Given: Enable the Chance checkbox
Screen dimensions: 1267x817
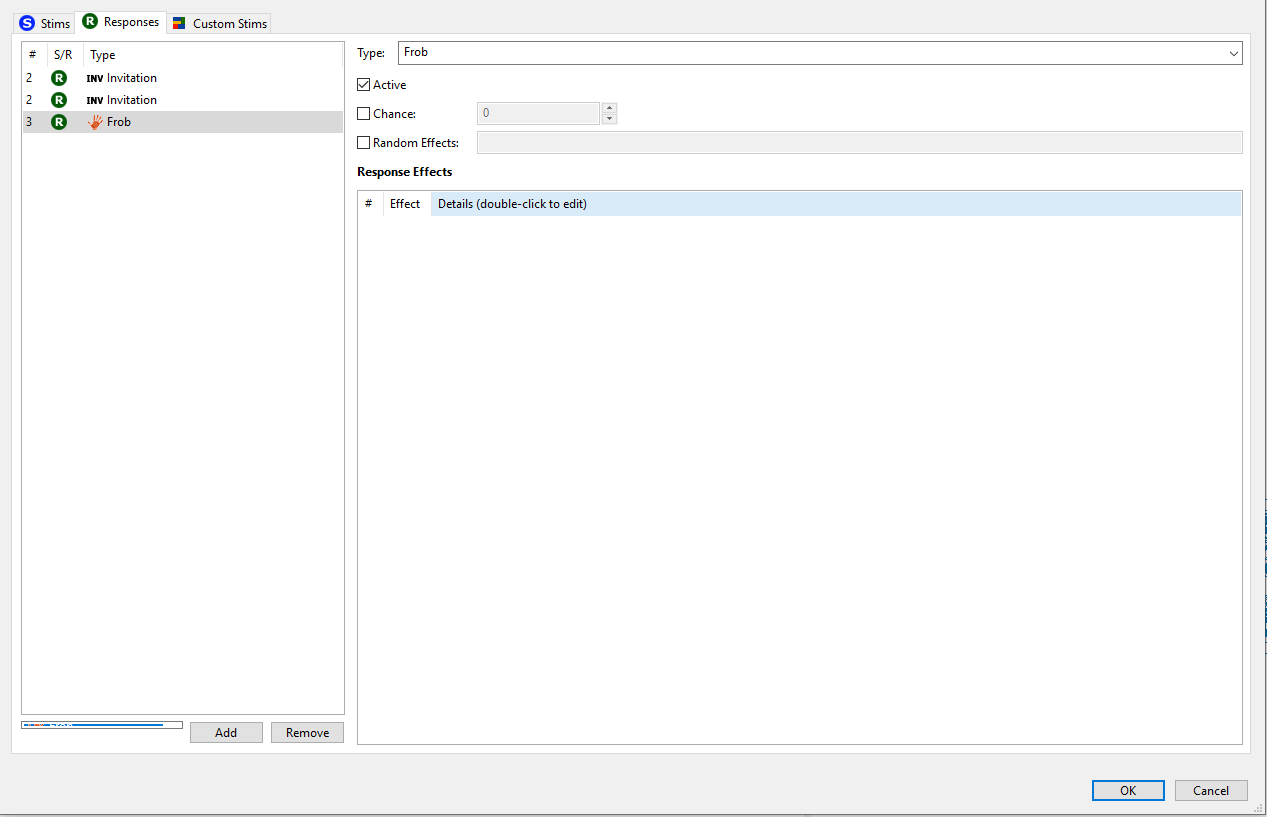Looking at the screenshot, I should point(364,114).
